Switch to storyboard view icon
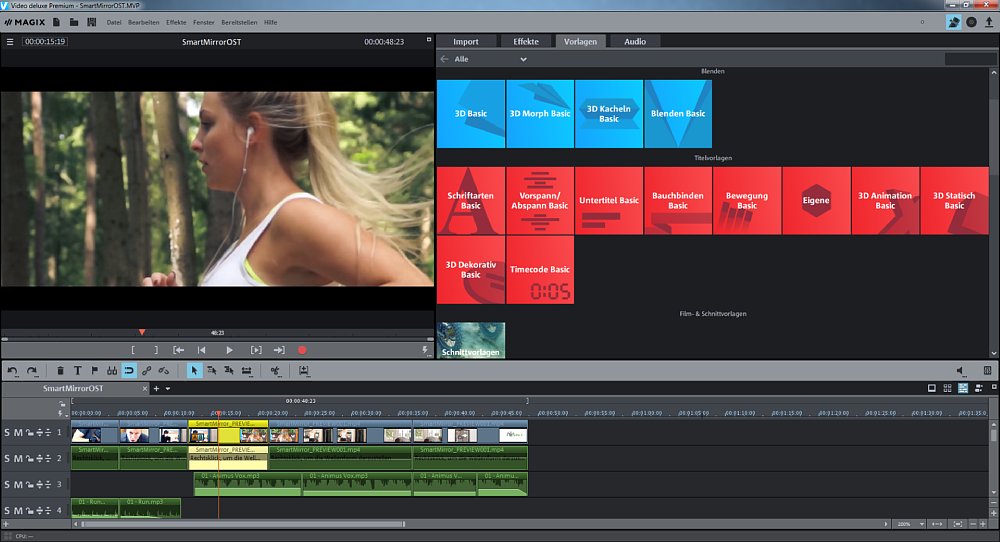The image size is (1000, 542). [x=932, y=388]
